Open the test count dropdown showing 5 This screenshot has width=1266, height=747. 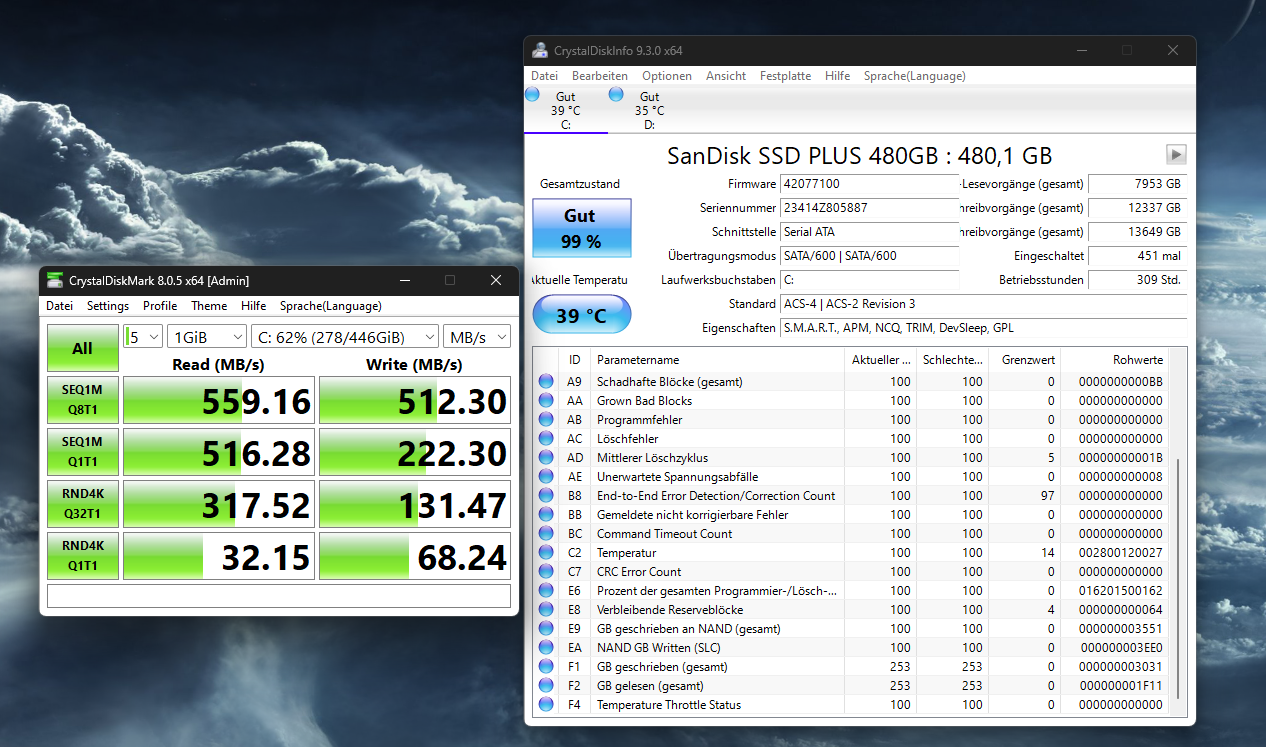click(x=143, y=337)
